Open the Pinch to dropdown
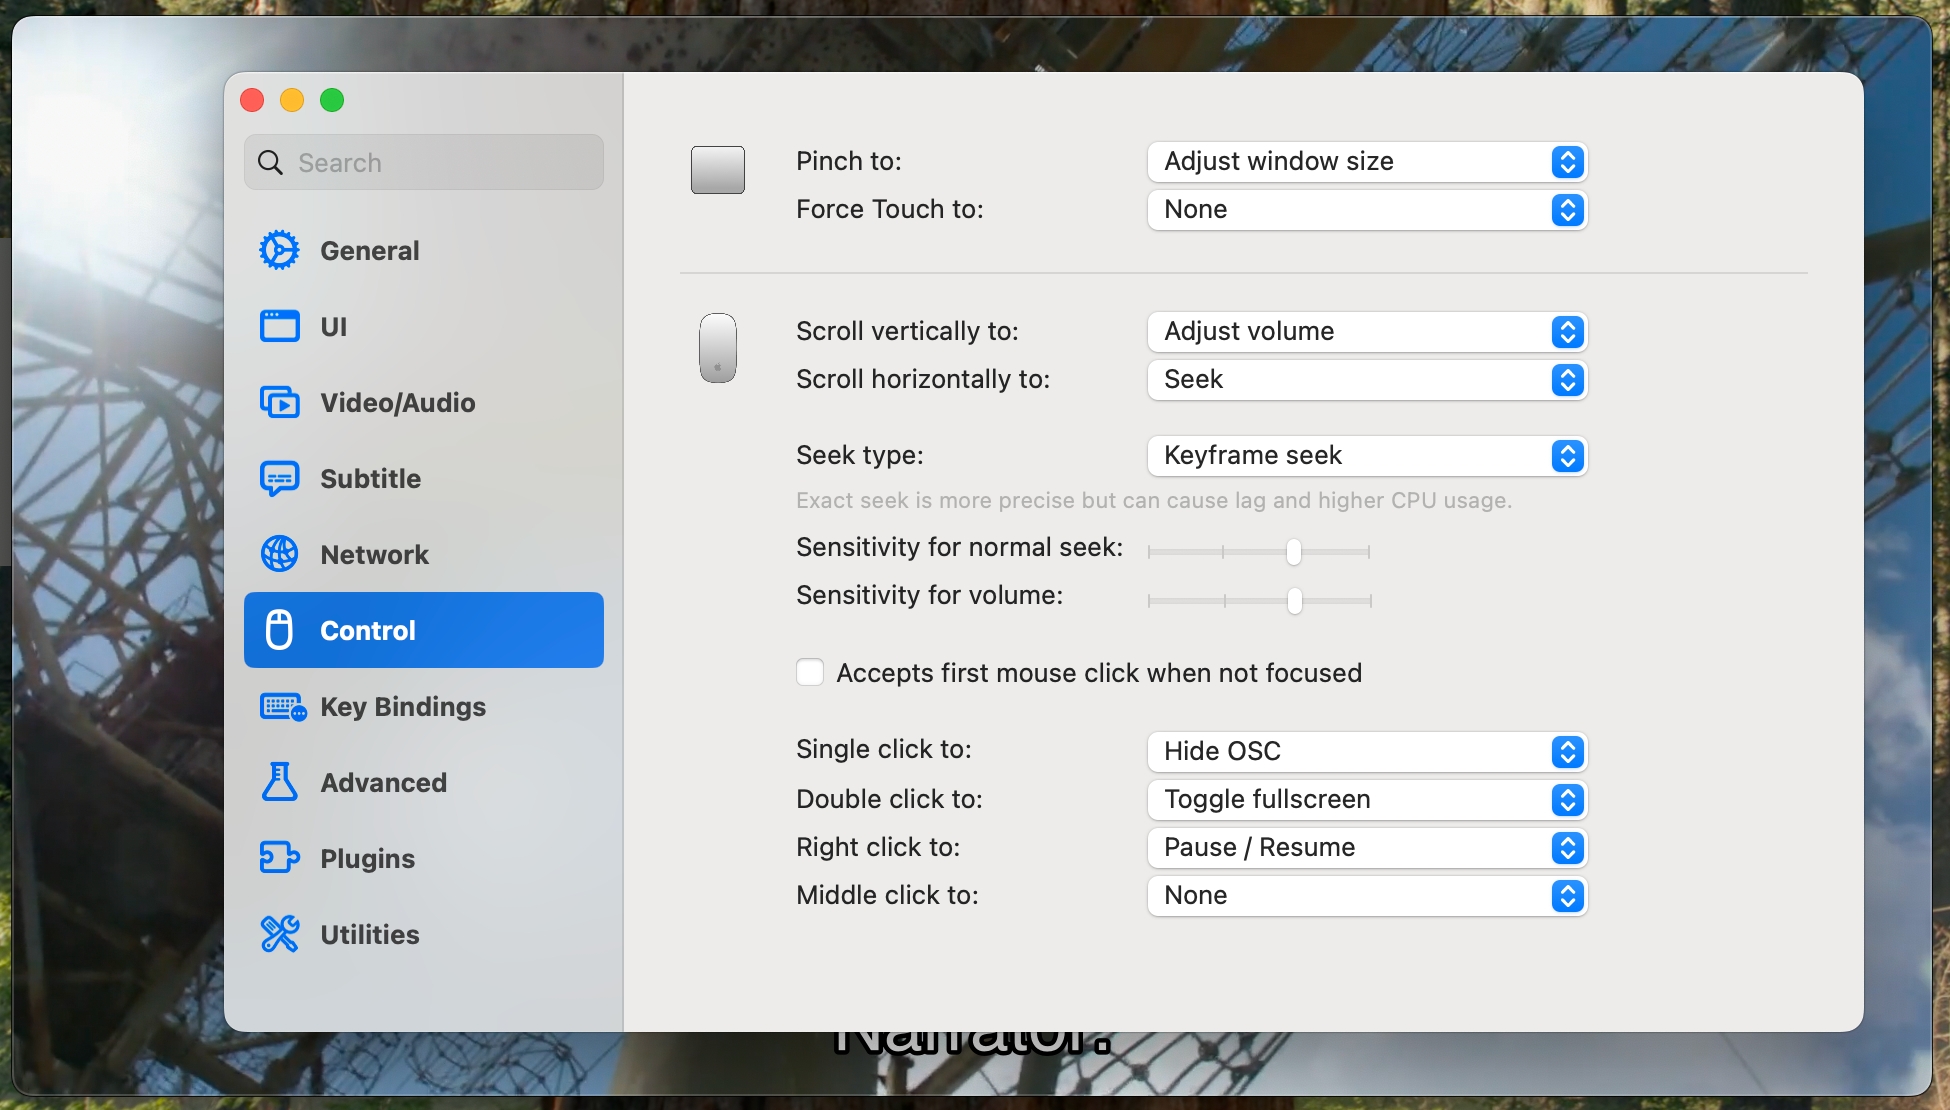The image size is (1950, 1110). click(1367, 162)
